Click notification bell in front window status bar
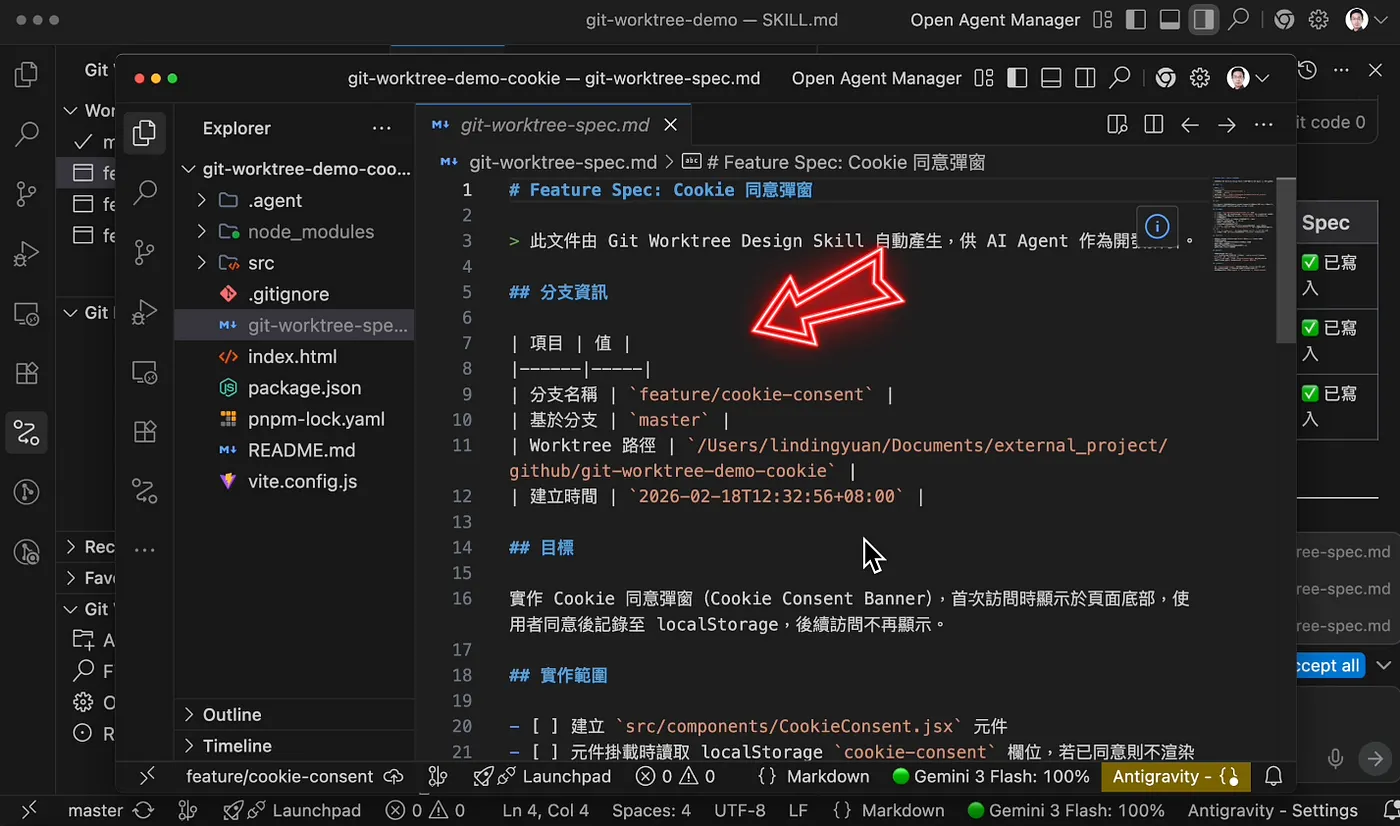This screenshot has width=1400, height=826. 1274,776
